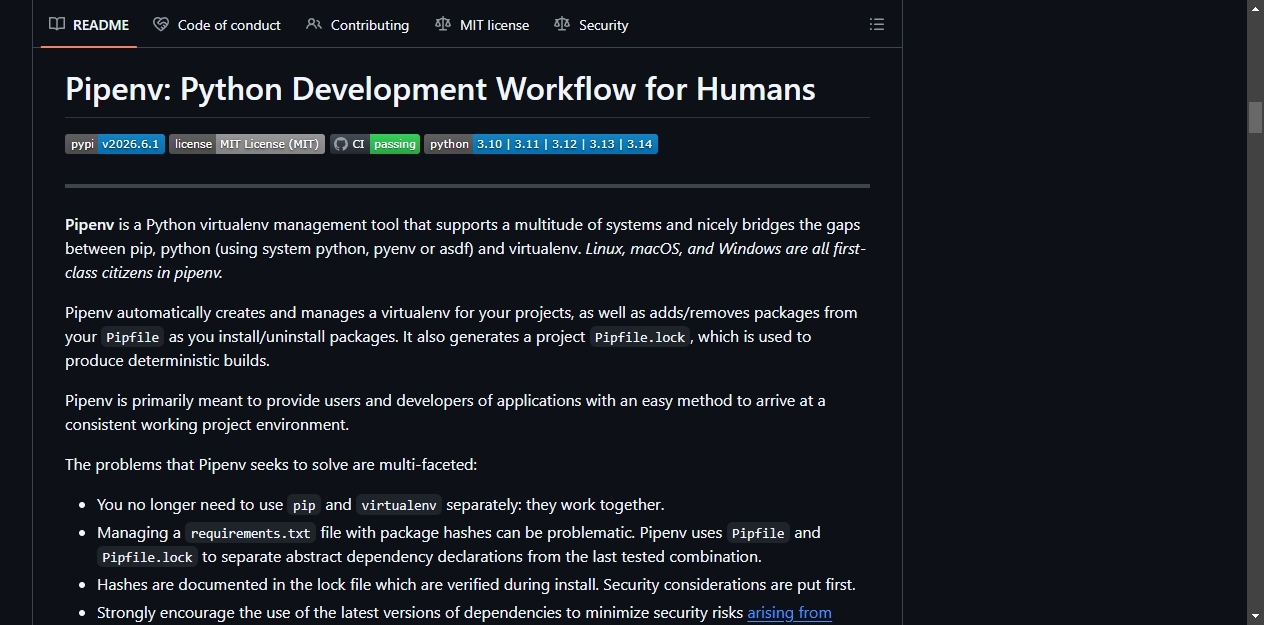Open the pypi v2026.6.1 badge
The image size is (1264, 625).
click(x=115, y=144)
